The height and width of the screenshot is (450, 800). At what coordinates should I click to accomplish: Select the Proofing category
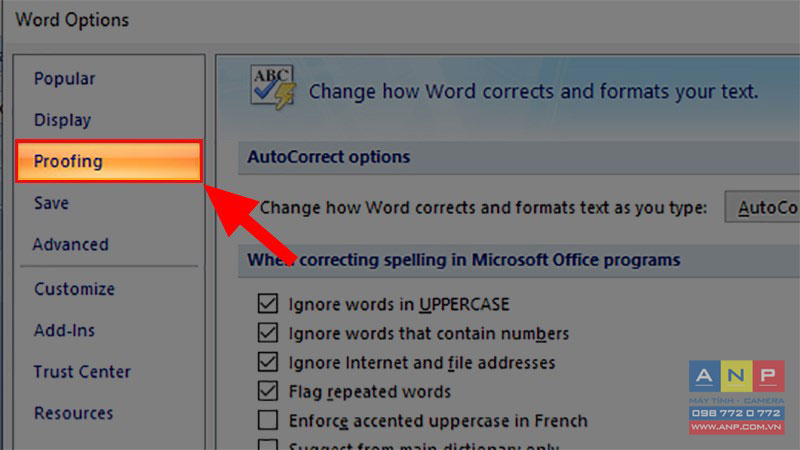tap(109, 161)
